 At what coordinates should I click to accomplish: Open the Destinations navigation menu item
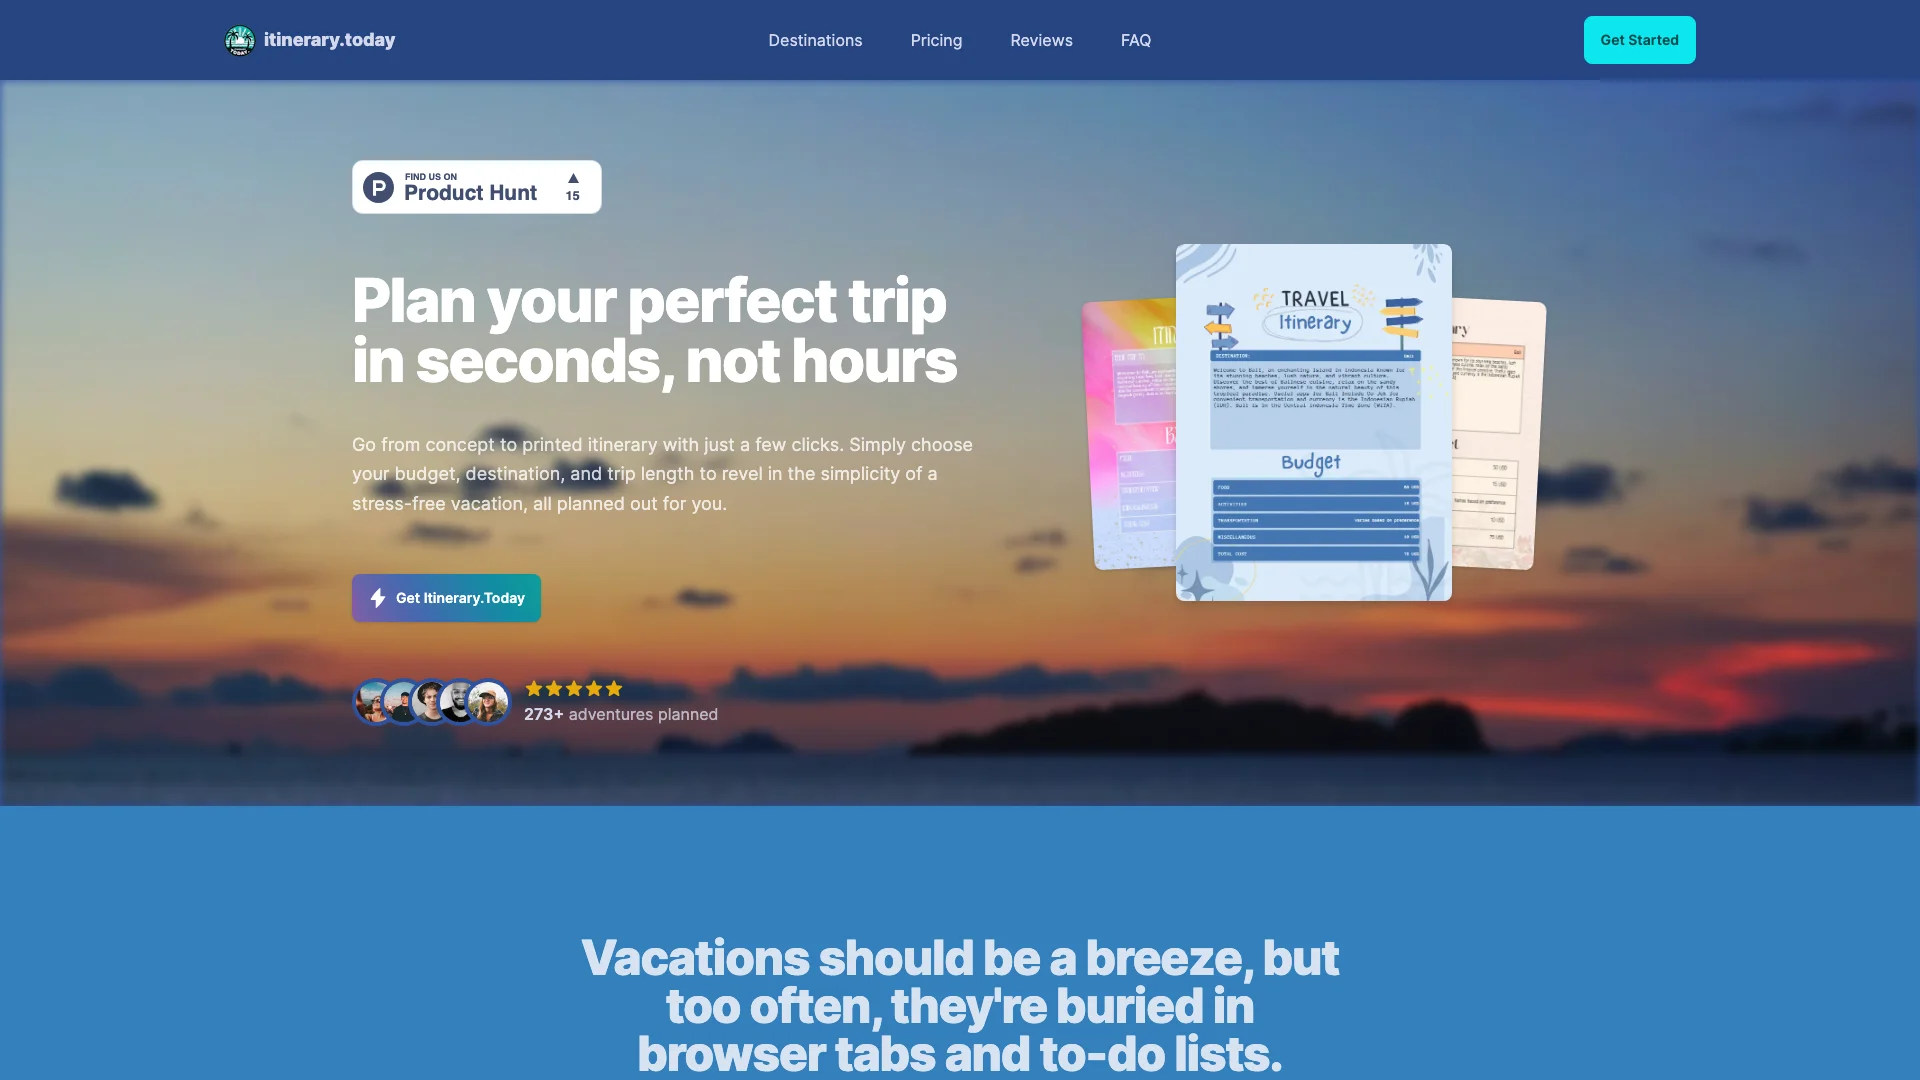[815, 40]
